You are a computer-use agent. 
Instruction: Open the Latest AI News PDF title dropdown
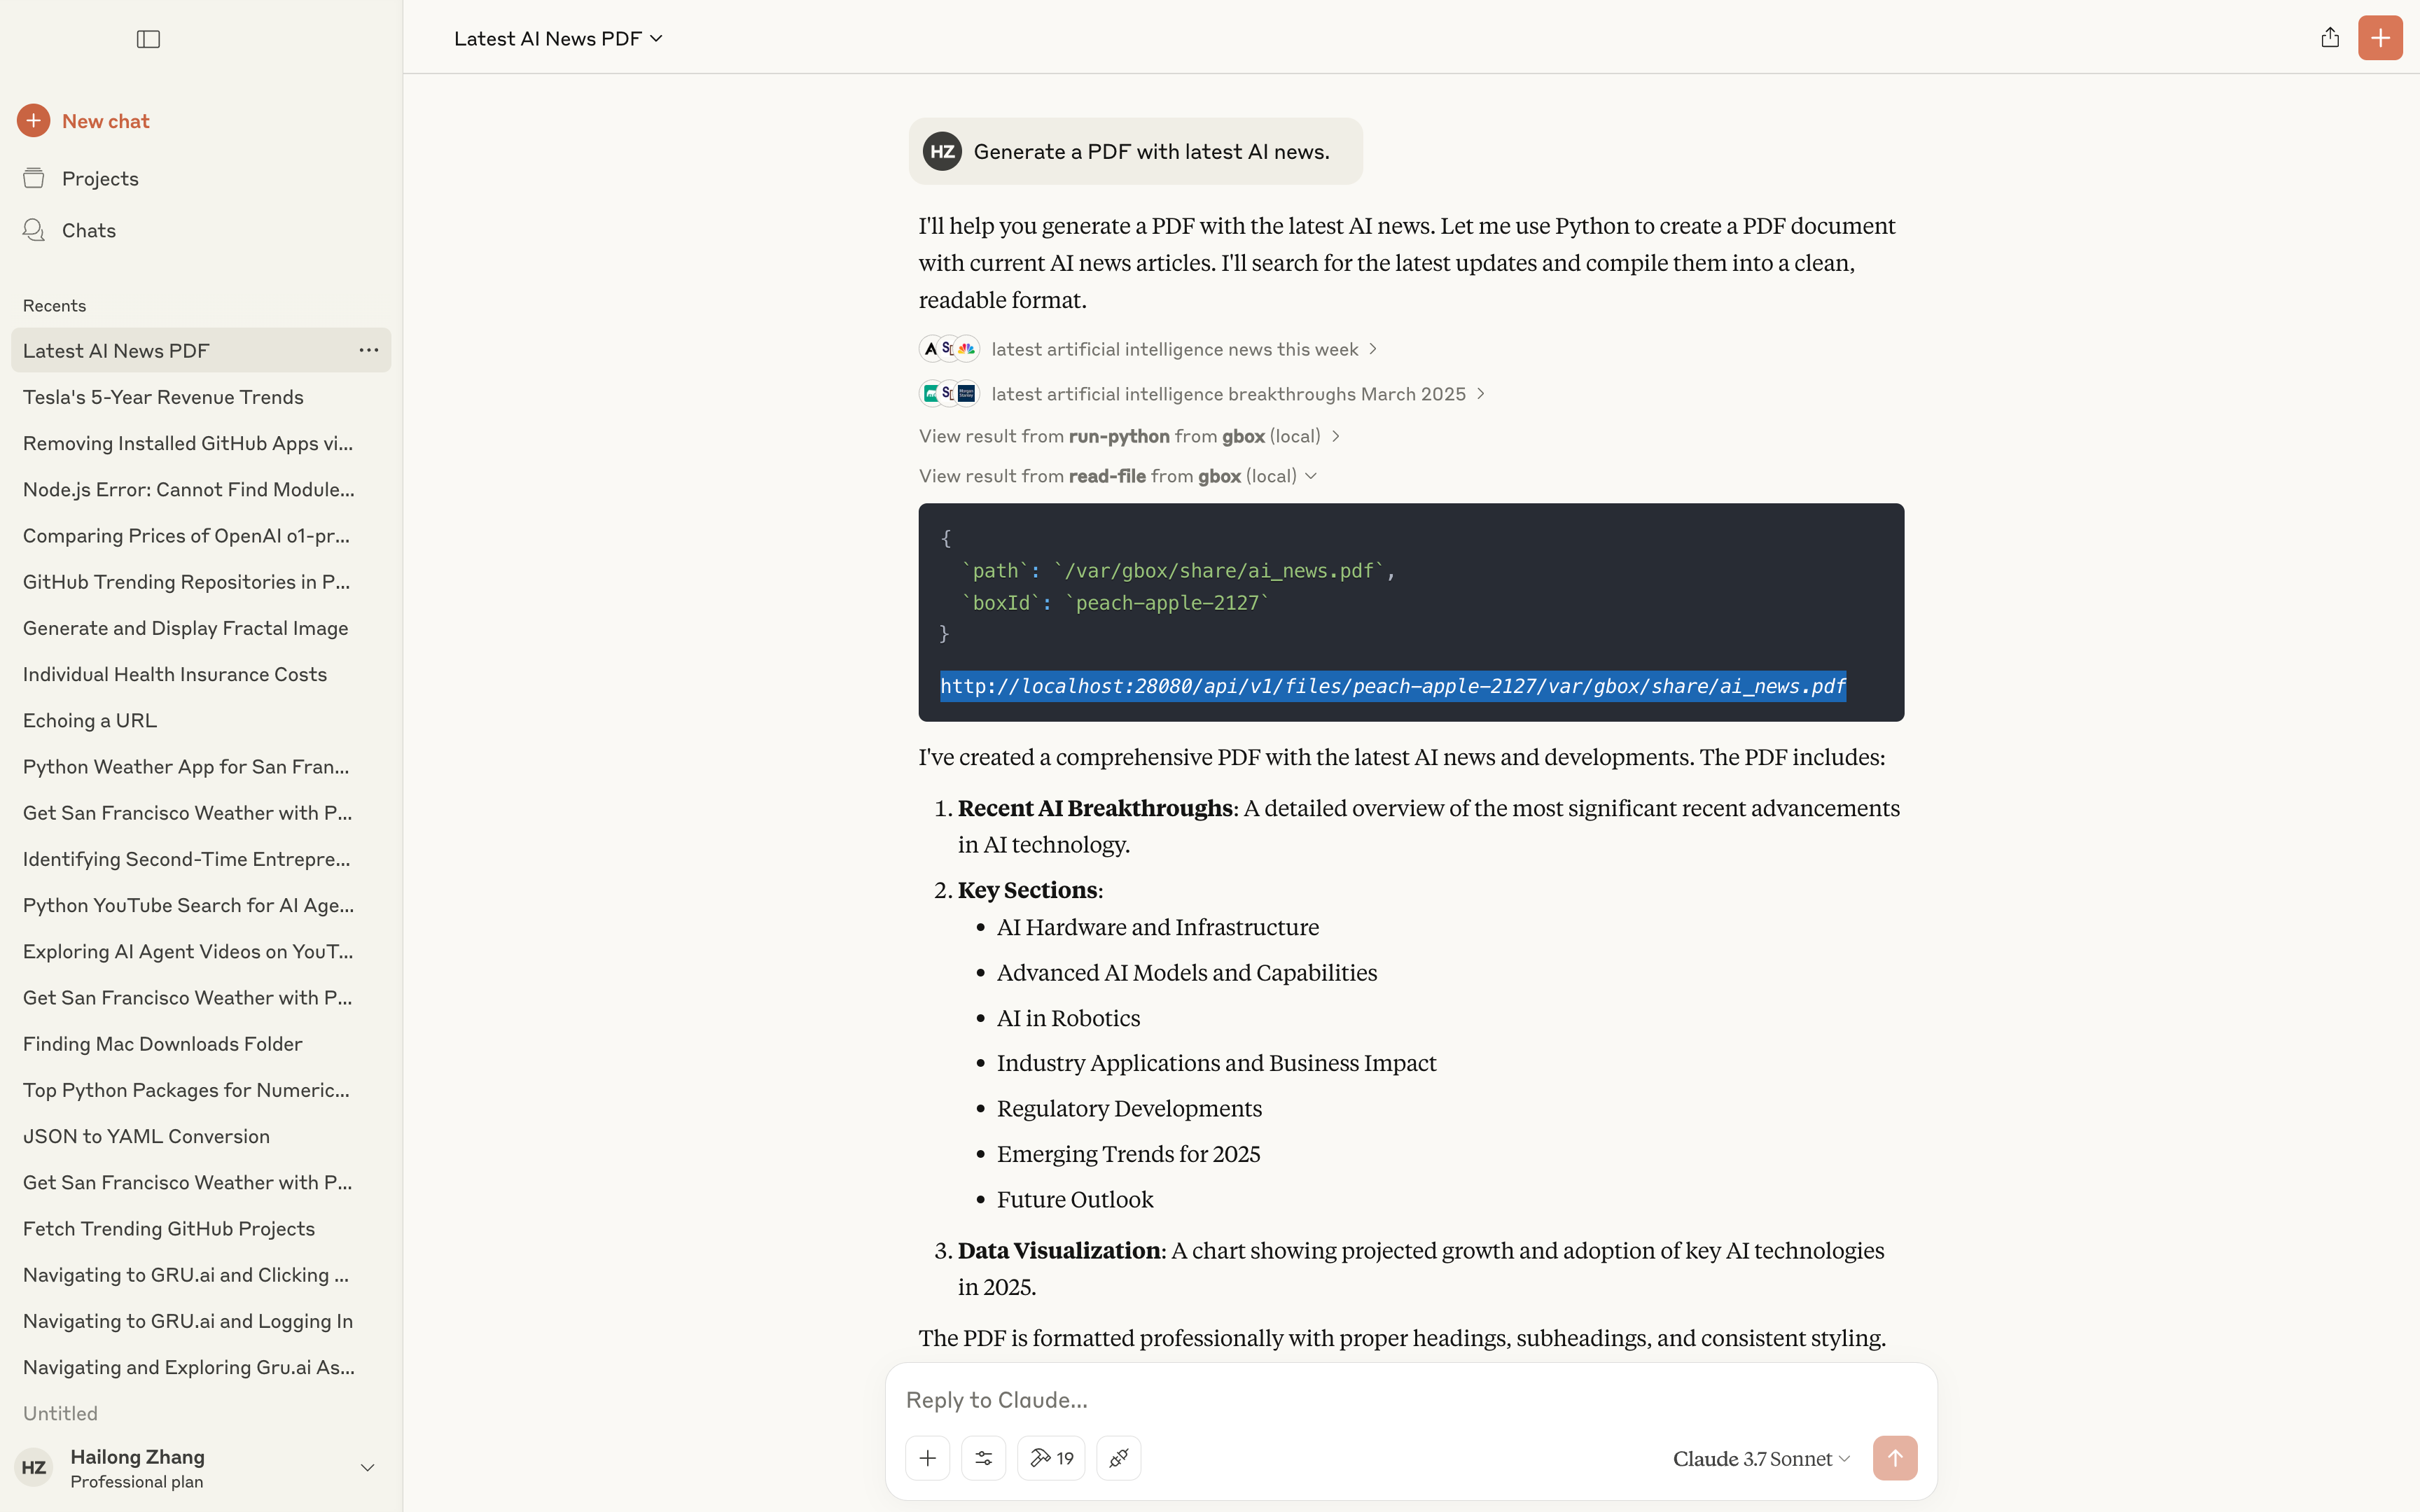pyautogui.click(x=558, y=38)
